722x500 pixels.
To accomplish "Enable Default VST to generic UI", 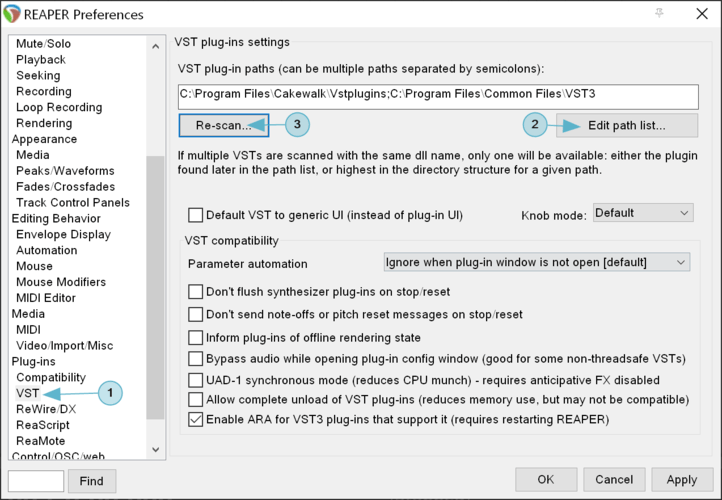I will [x=195, y=215].
